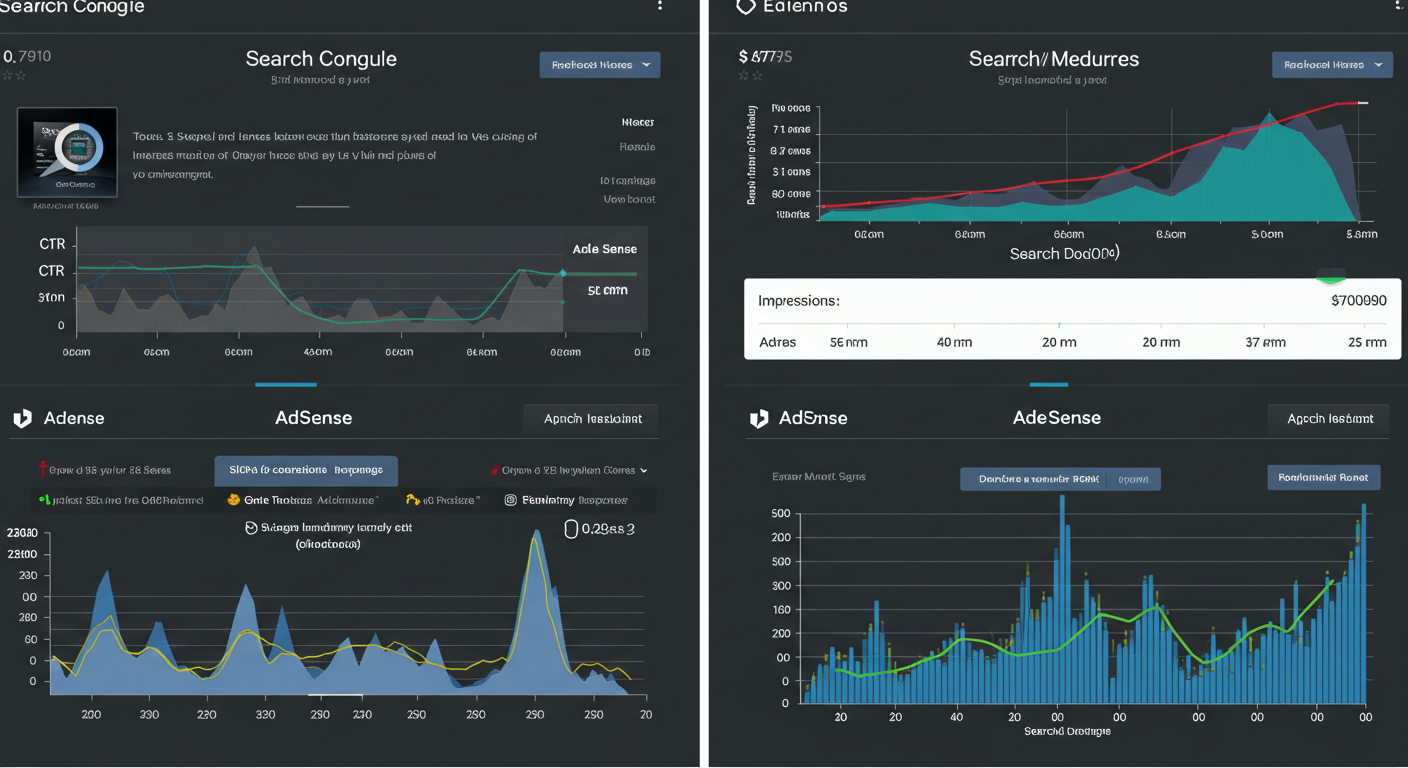Click the 'Adres' row label in Impressions card
Viewport: 1408px width, 768px height.
pos(778,342)
